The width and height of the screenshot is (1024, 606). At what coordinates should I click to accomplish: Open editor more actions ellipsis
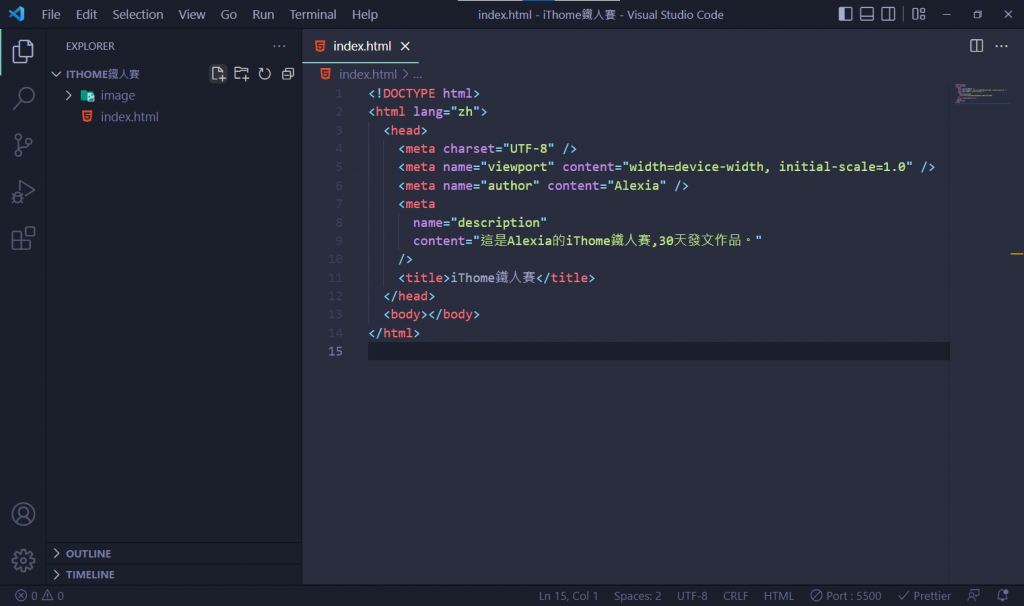(x=1001, y=46)
